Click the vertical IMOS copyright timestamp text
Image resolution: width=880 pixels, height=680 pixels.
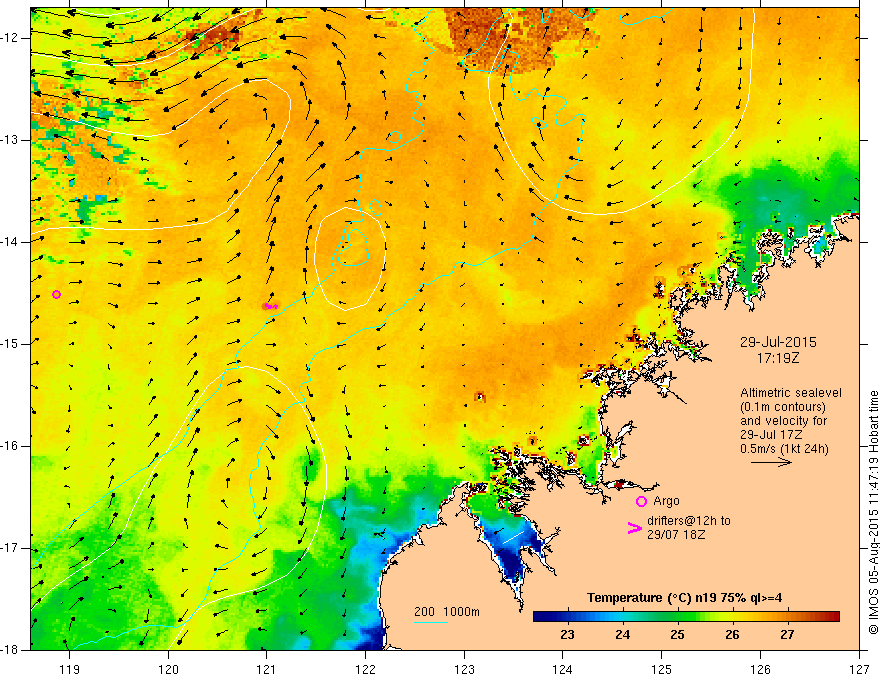tap(873, 512)
